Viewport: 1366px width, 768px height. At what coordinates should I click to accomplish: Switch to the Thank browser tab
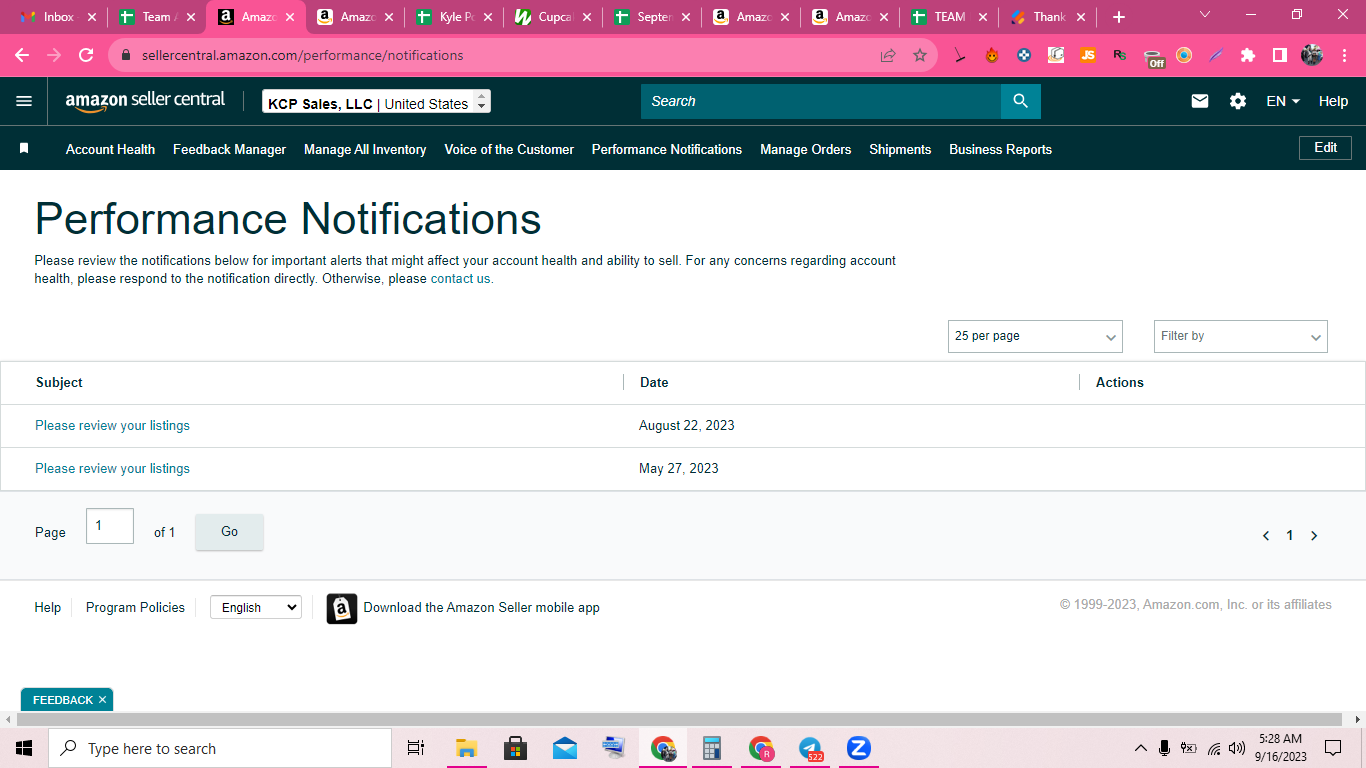pos(1048,17)
